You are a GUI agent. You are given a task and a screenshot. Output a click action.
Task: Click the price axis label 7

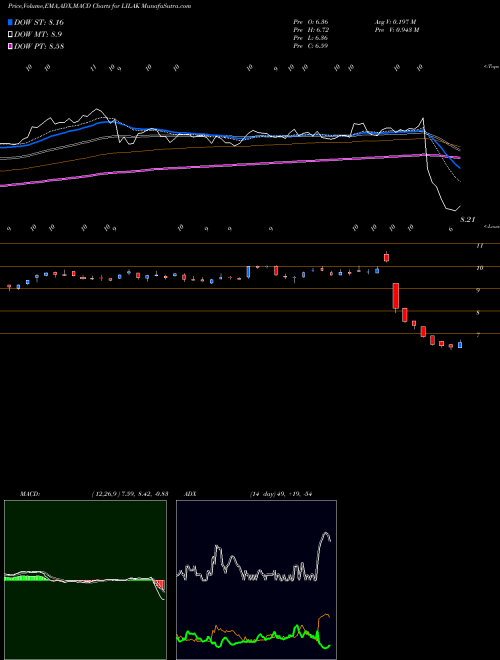click(x=478, y=335)
